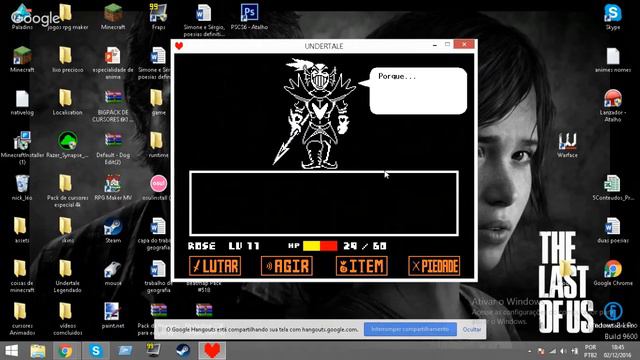The image size is (640, 360).
Task: Click the Undyne enemy sprite
Action: (316, 113)
